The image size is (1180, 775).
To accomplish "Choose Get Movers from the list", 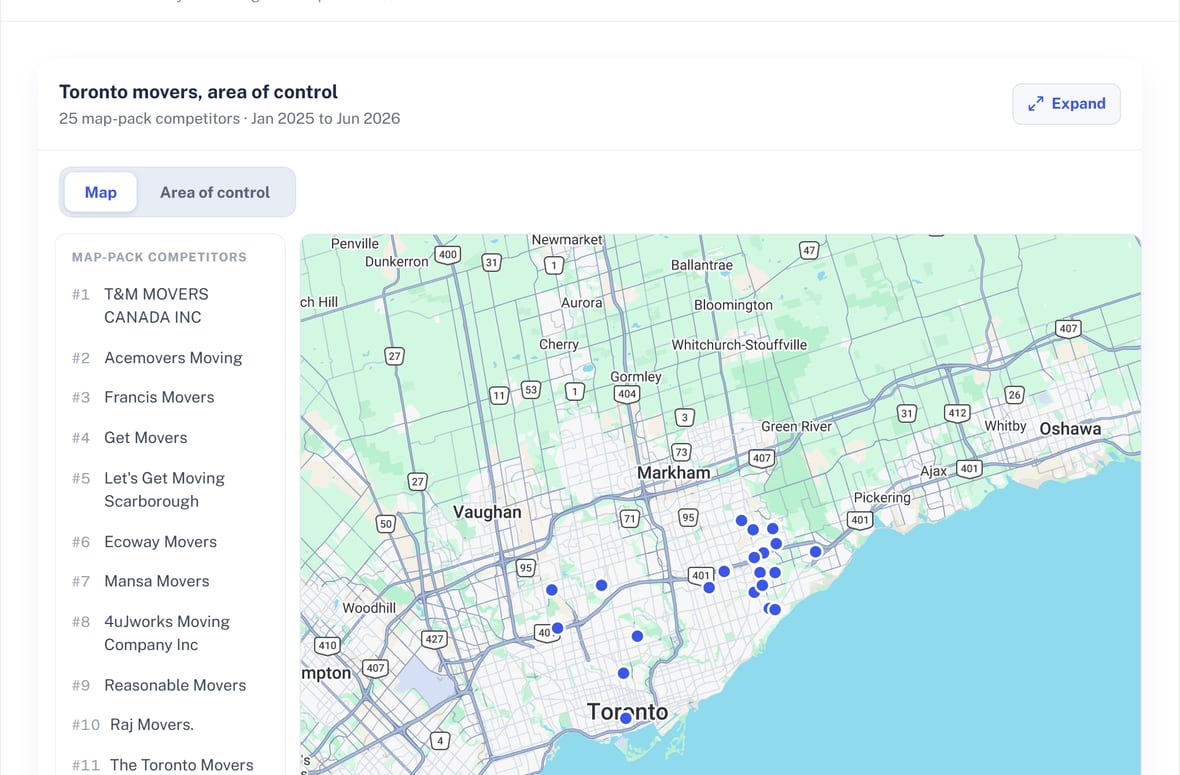I will tap(145, 438).
